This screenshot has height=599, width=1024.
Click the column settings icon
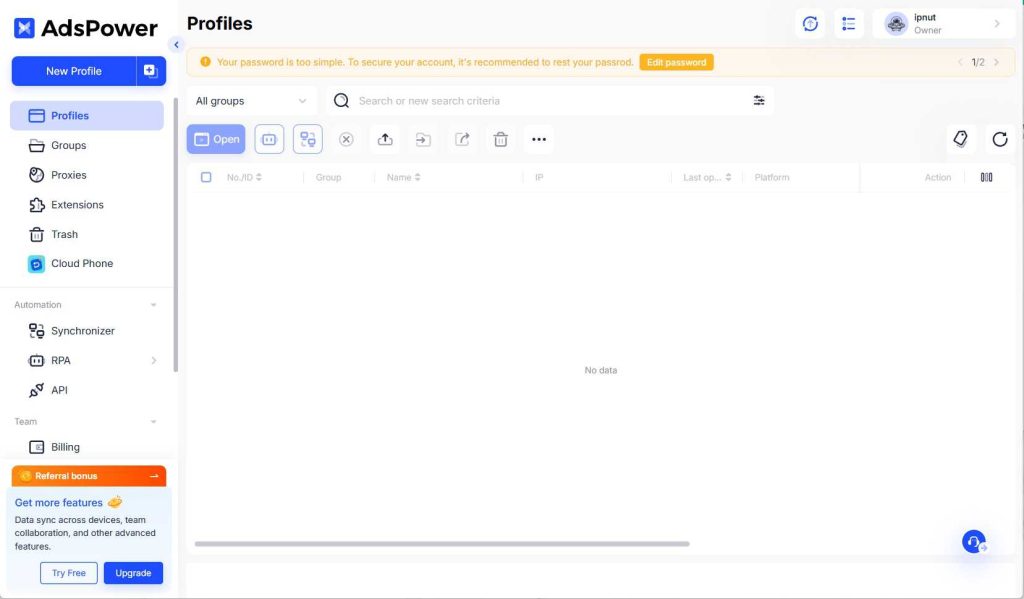986,177
